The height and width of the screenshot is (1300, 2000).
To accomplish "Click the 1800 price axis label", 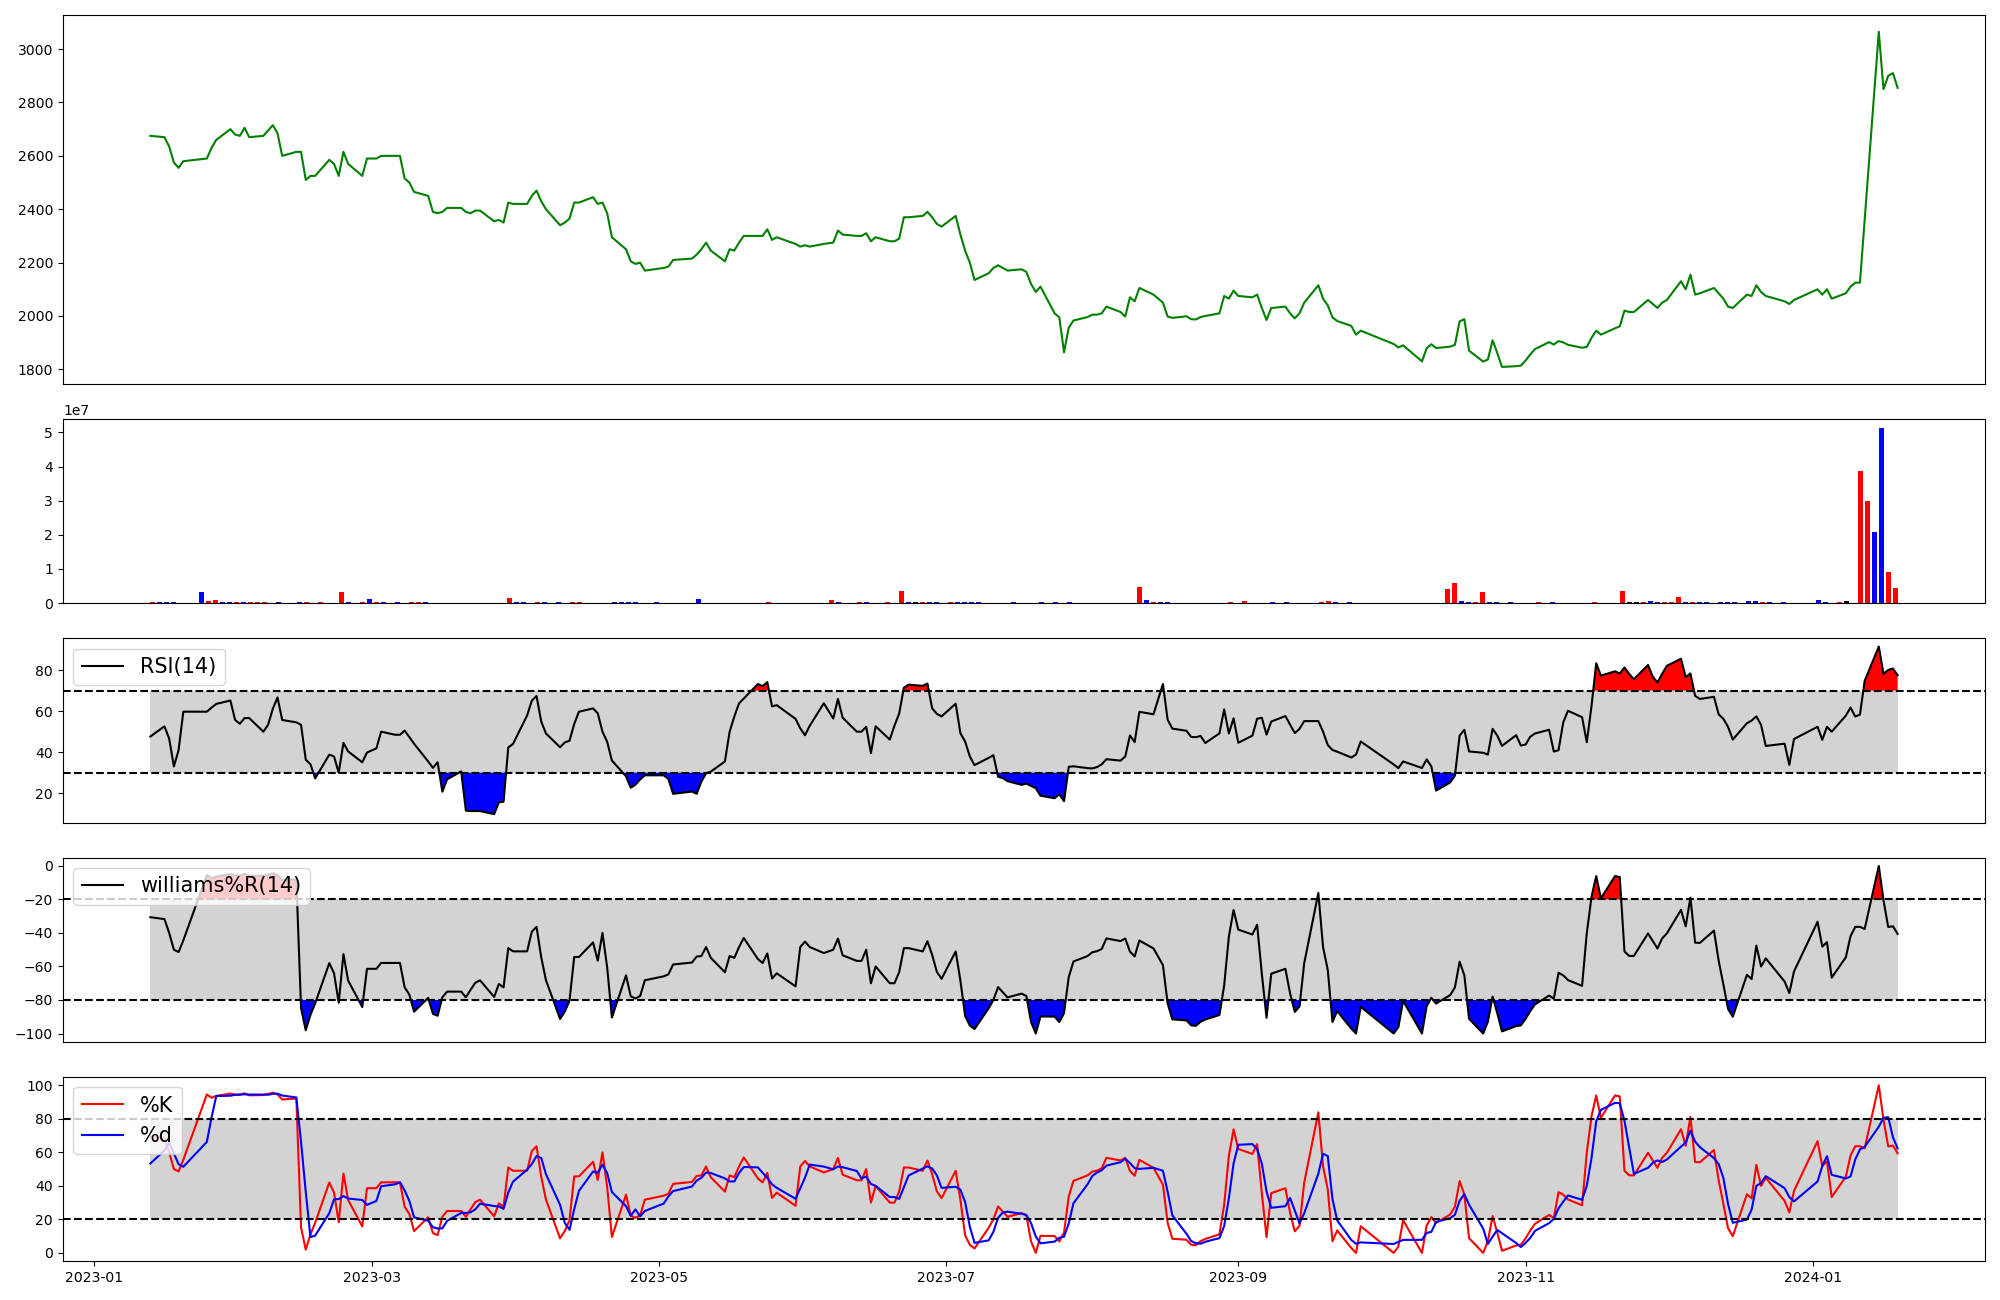I will click(37, 370).
